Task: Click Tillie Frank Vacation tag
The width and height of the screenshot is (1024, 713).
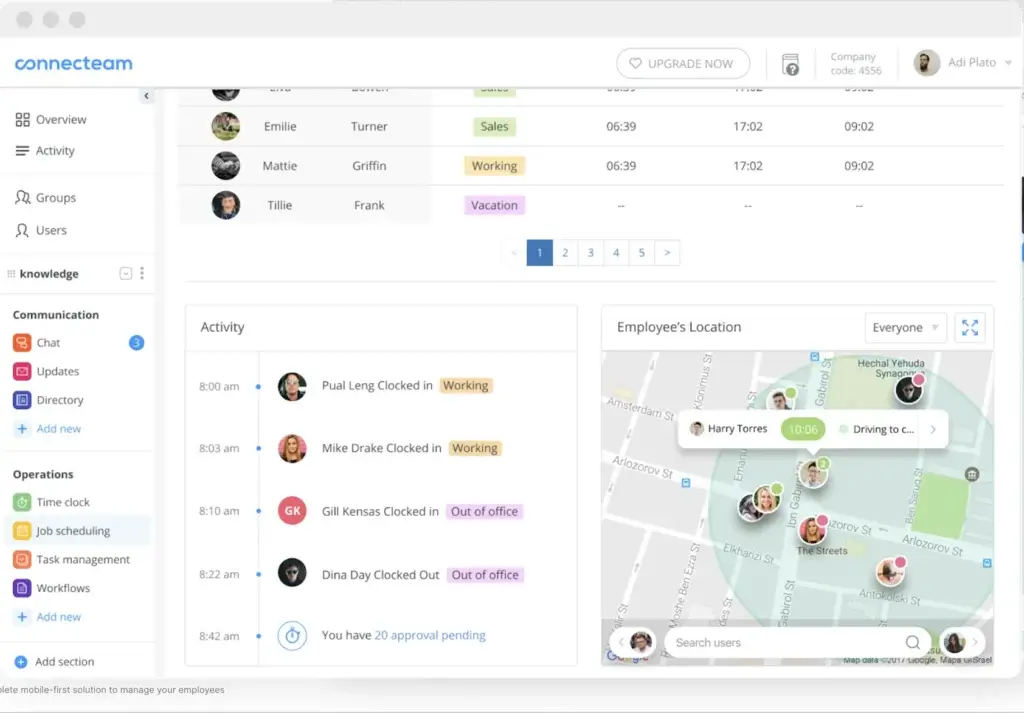Action: [494, 205]
